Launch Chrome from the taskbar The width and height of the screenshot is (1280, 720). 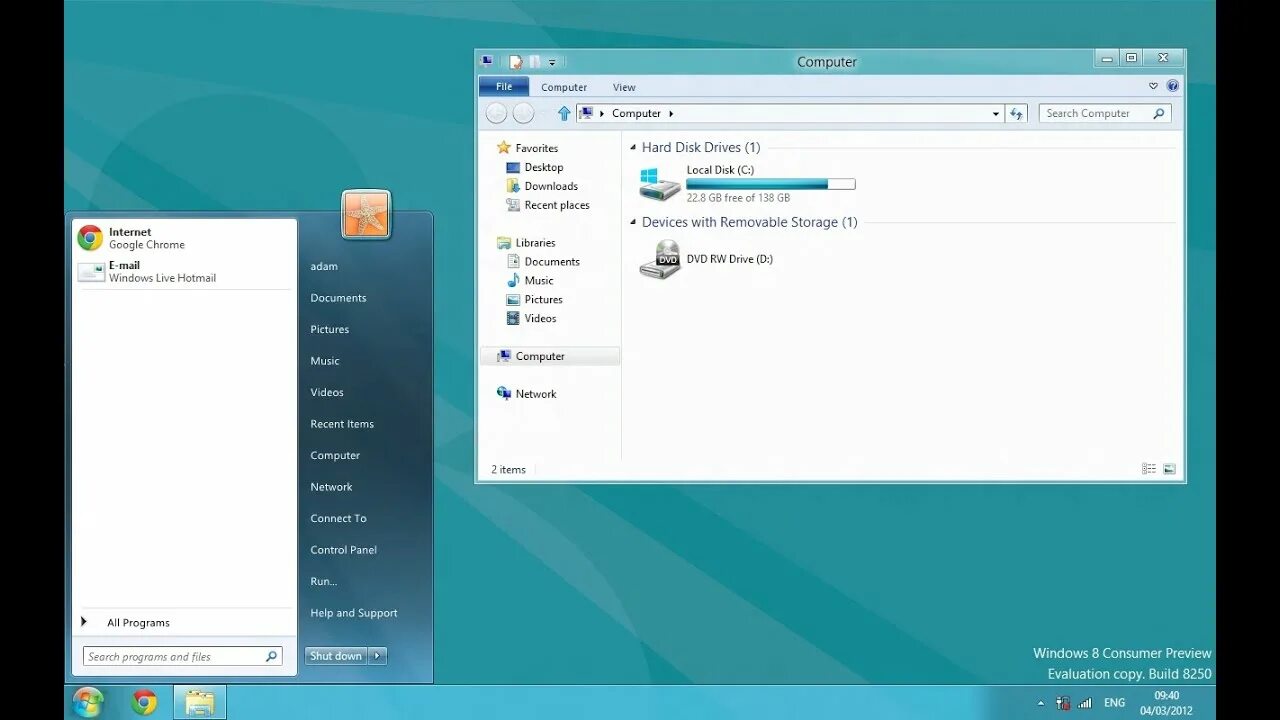coord(144,703)
